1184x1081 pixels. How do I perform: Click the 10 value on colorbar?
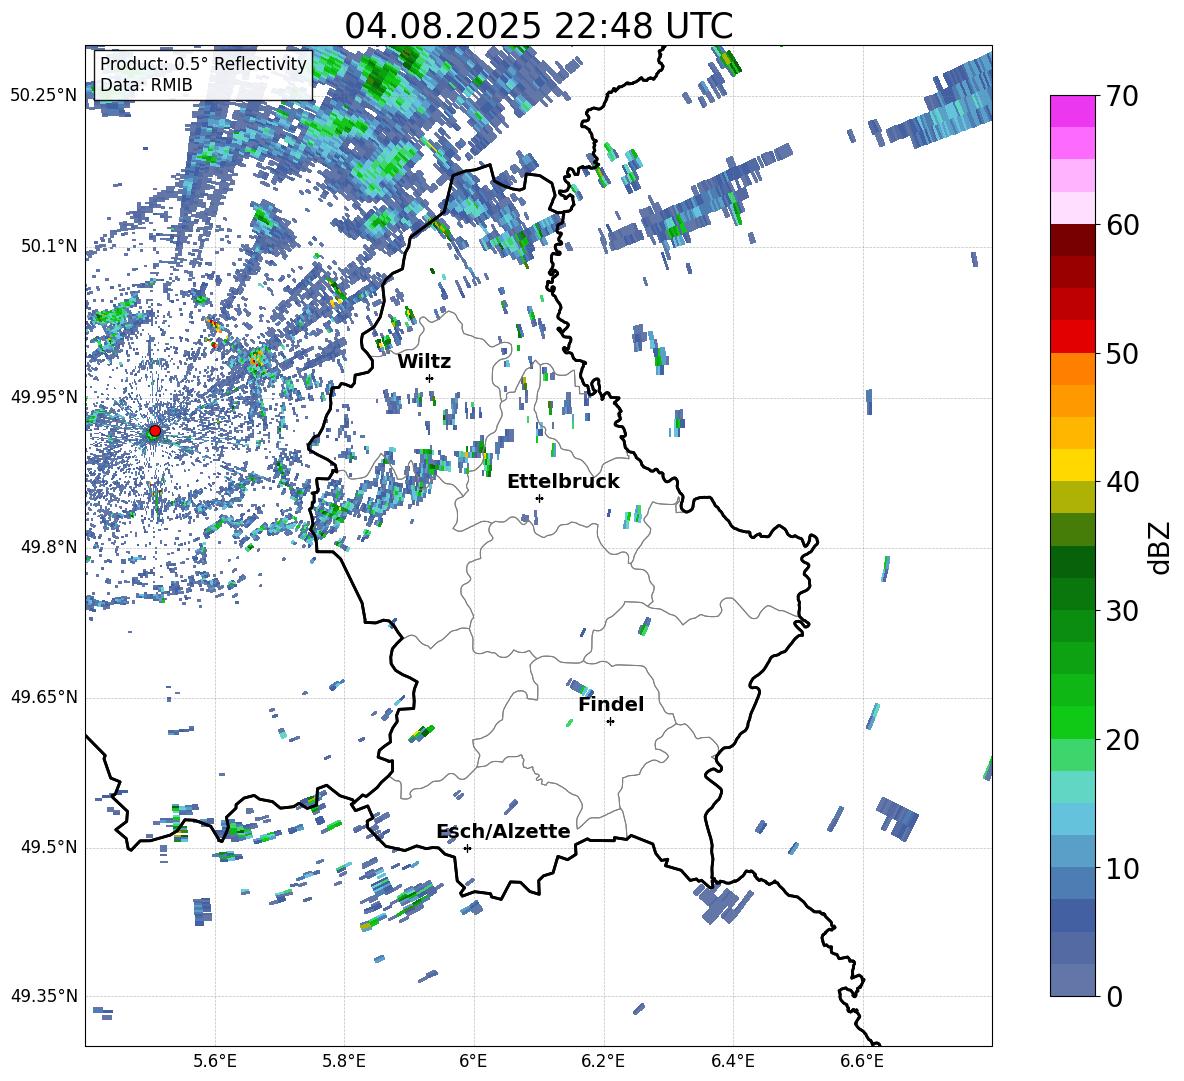[1122, 868]
